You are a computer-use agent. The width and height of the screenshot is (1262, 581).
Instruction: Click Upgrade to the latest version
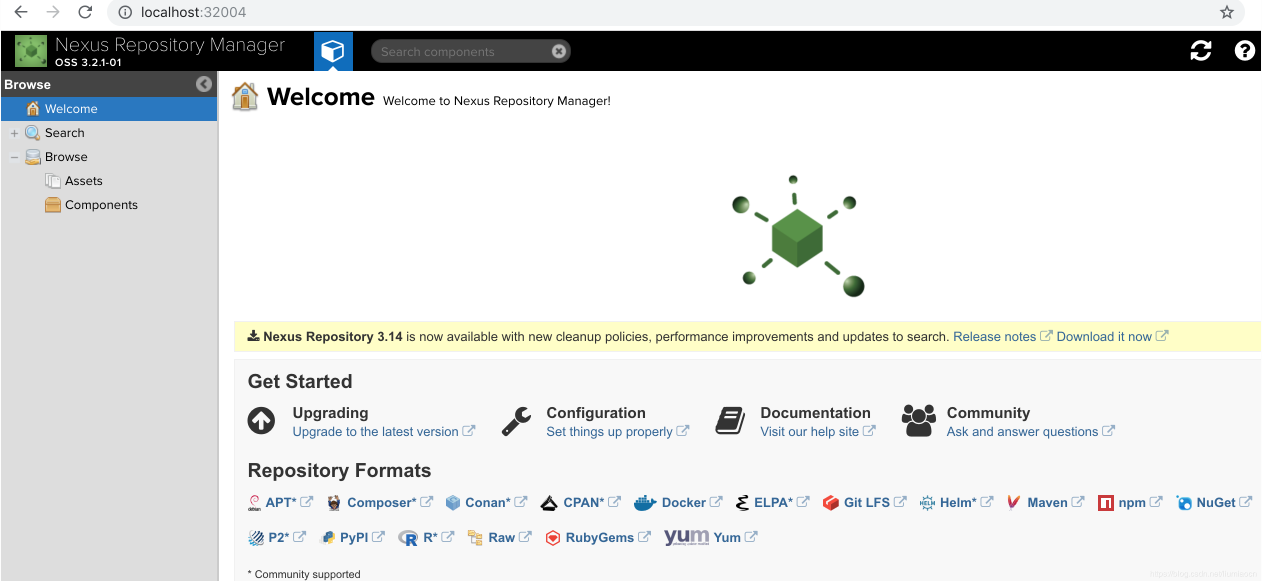click(x=375, y=432)
